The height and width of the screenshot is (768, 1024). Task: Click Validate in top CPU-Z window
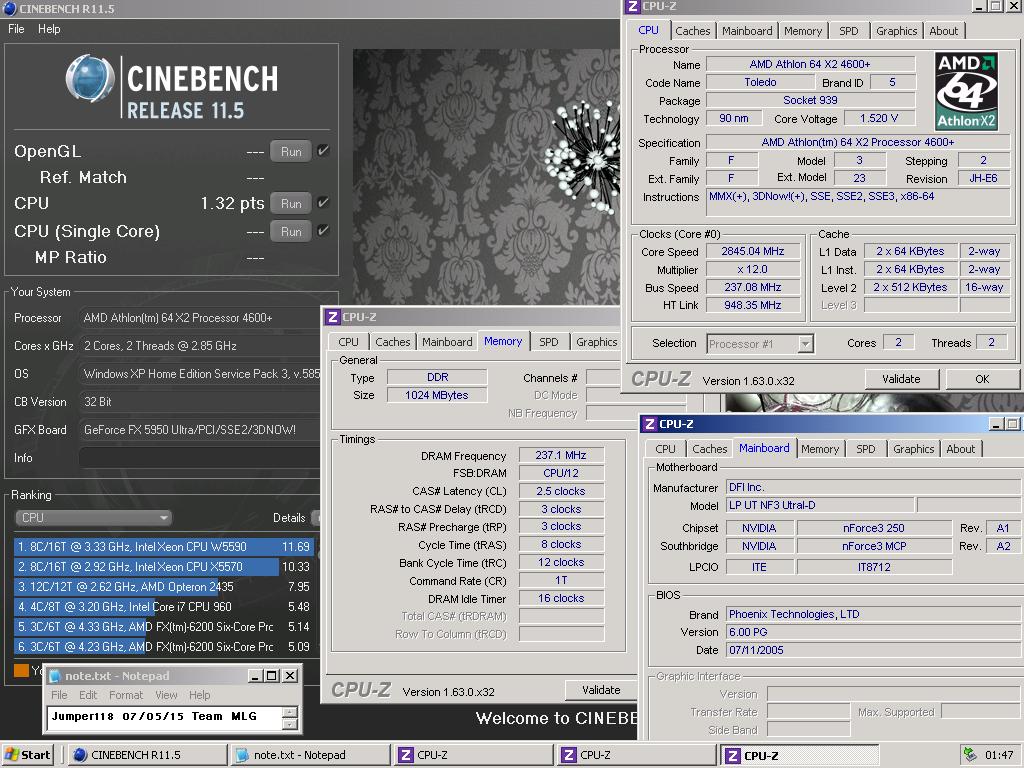(x=901, y=379)
